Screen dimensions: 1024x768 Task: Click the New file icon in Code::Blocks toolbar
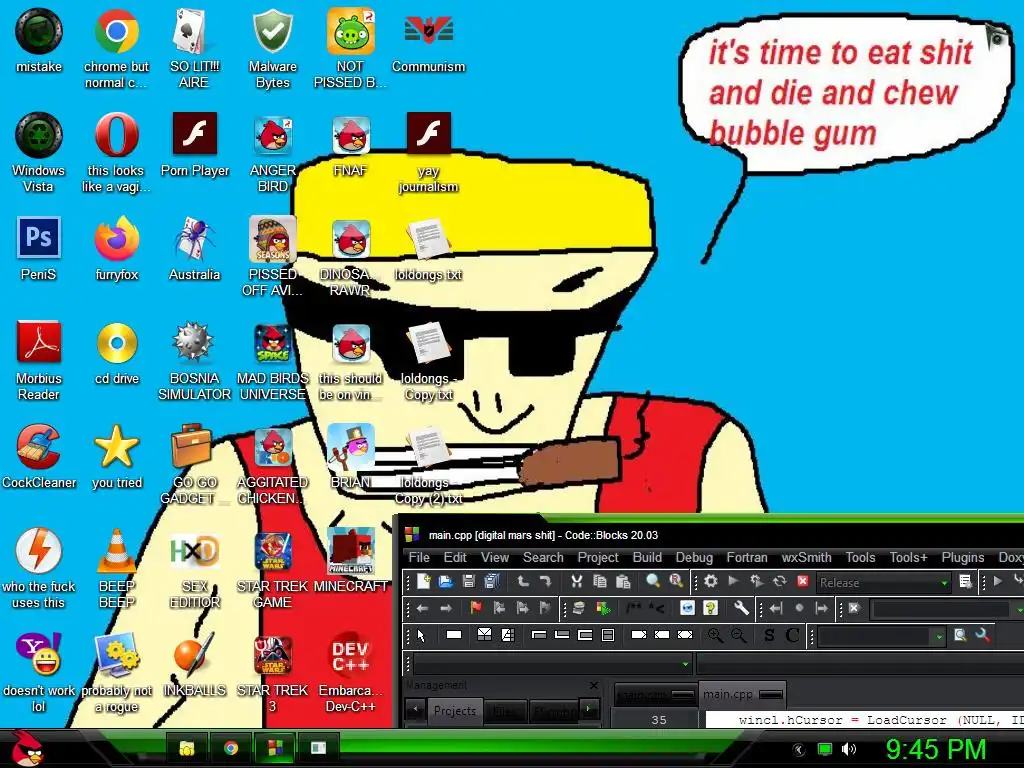click(423, 581)
